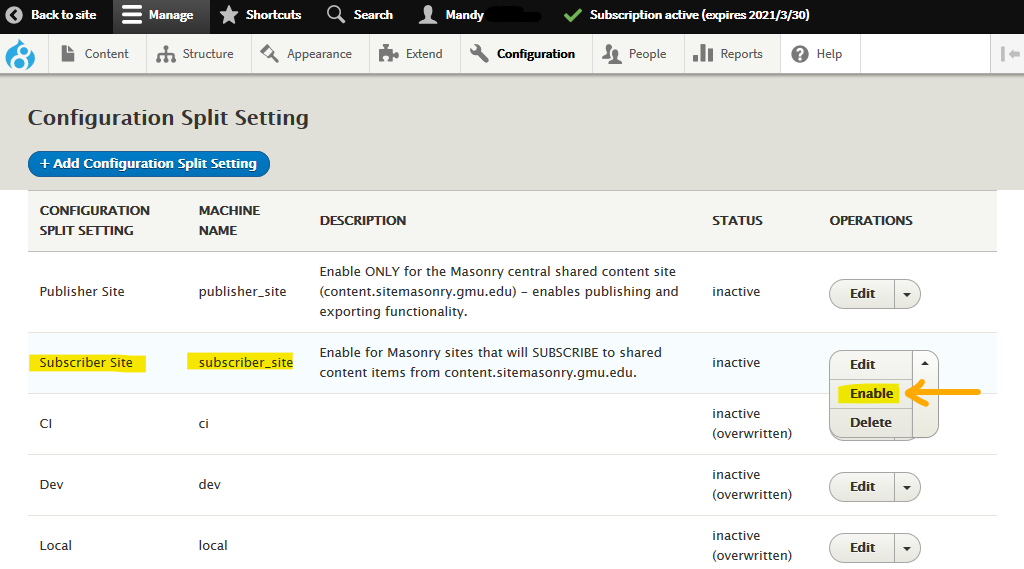Click the Local setting name cell
This screenshot has width=1024, height=569.
coord(56,545)
